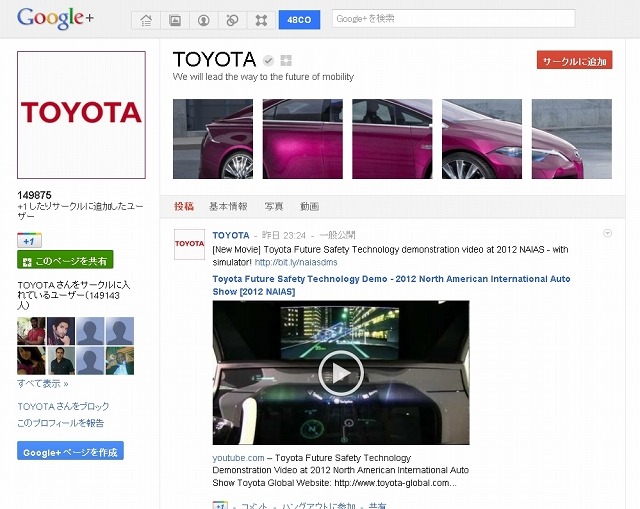Open the fourth car photo showing front wheel
This screenshot has height=509, width=640.
482,139
